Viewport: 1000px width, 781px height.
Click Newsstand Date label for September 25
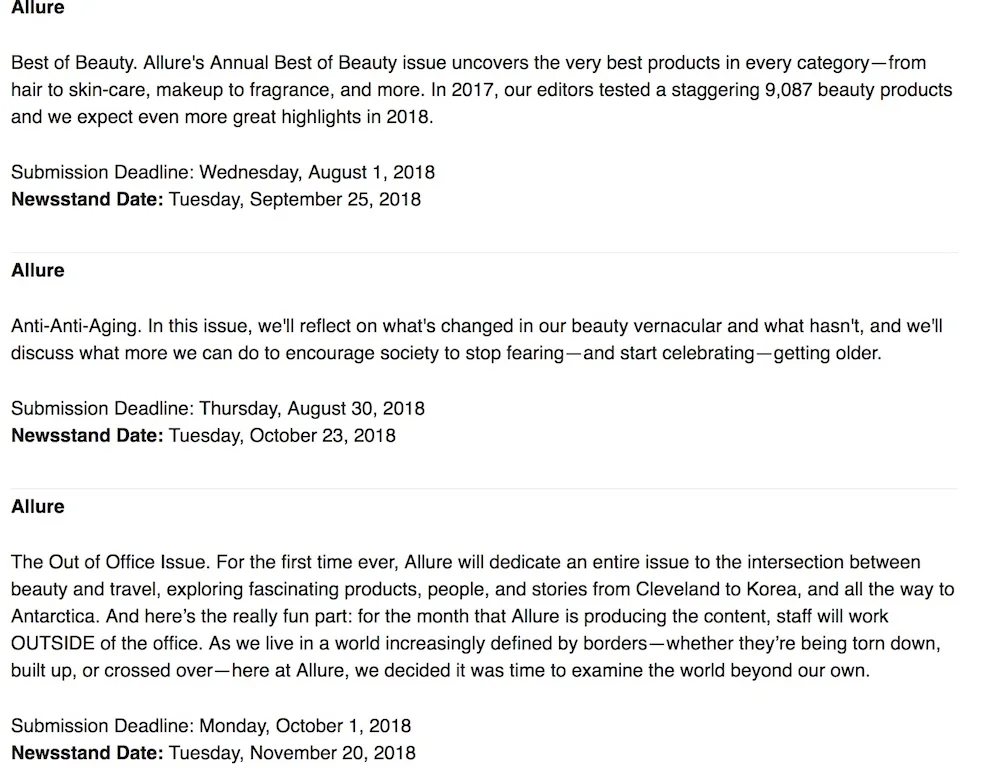(x=87, y=200)
